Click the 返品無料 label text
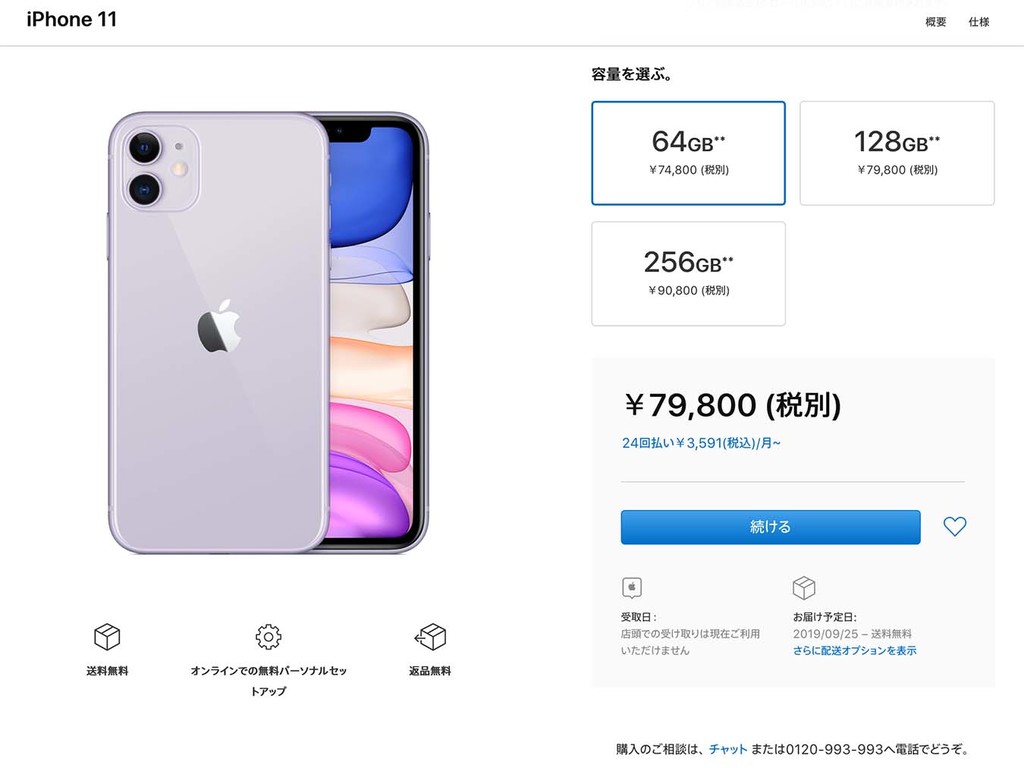This screenshot has width=1024, height=768. coord(430,671)
